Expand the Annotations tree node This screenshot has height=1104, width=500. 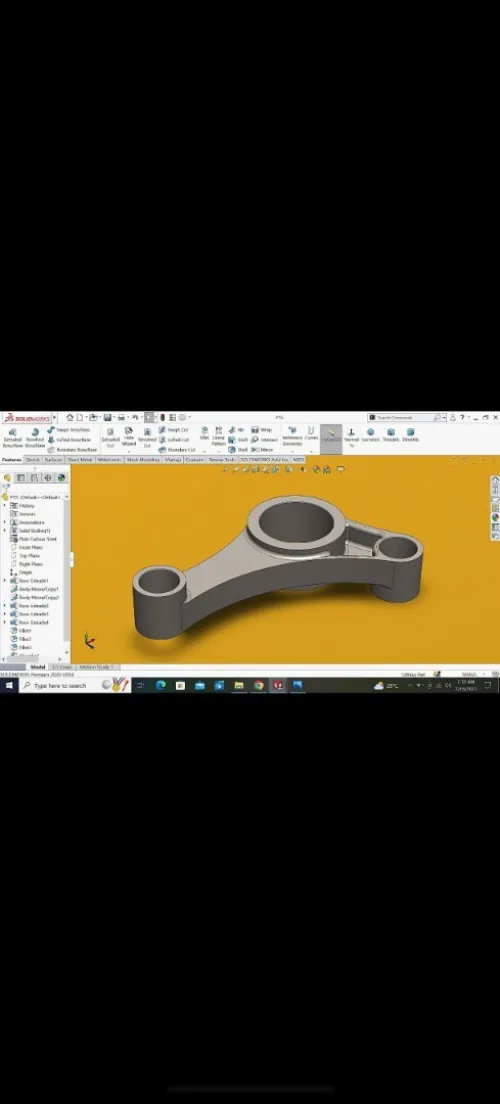point(5,522)
